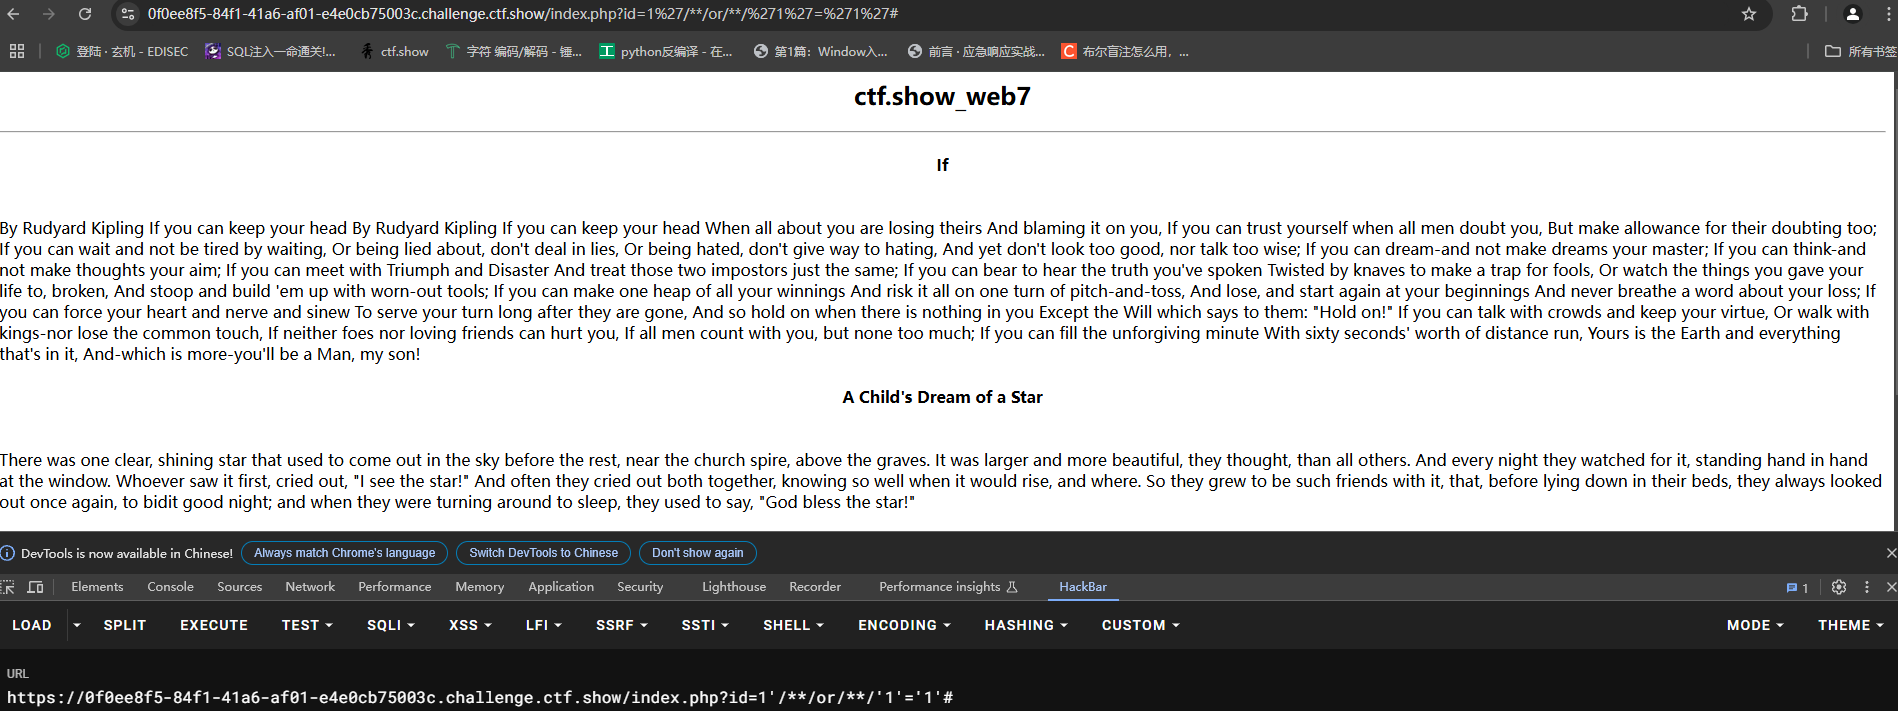Image resolution: width=1898 pixels, height=711 pixels.
Task: Bookmark this page with star icon
Action: pyautogui.click(x=1749, y=14)
